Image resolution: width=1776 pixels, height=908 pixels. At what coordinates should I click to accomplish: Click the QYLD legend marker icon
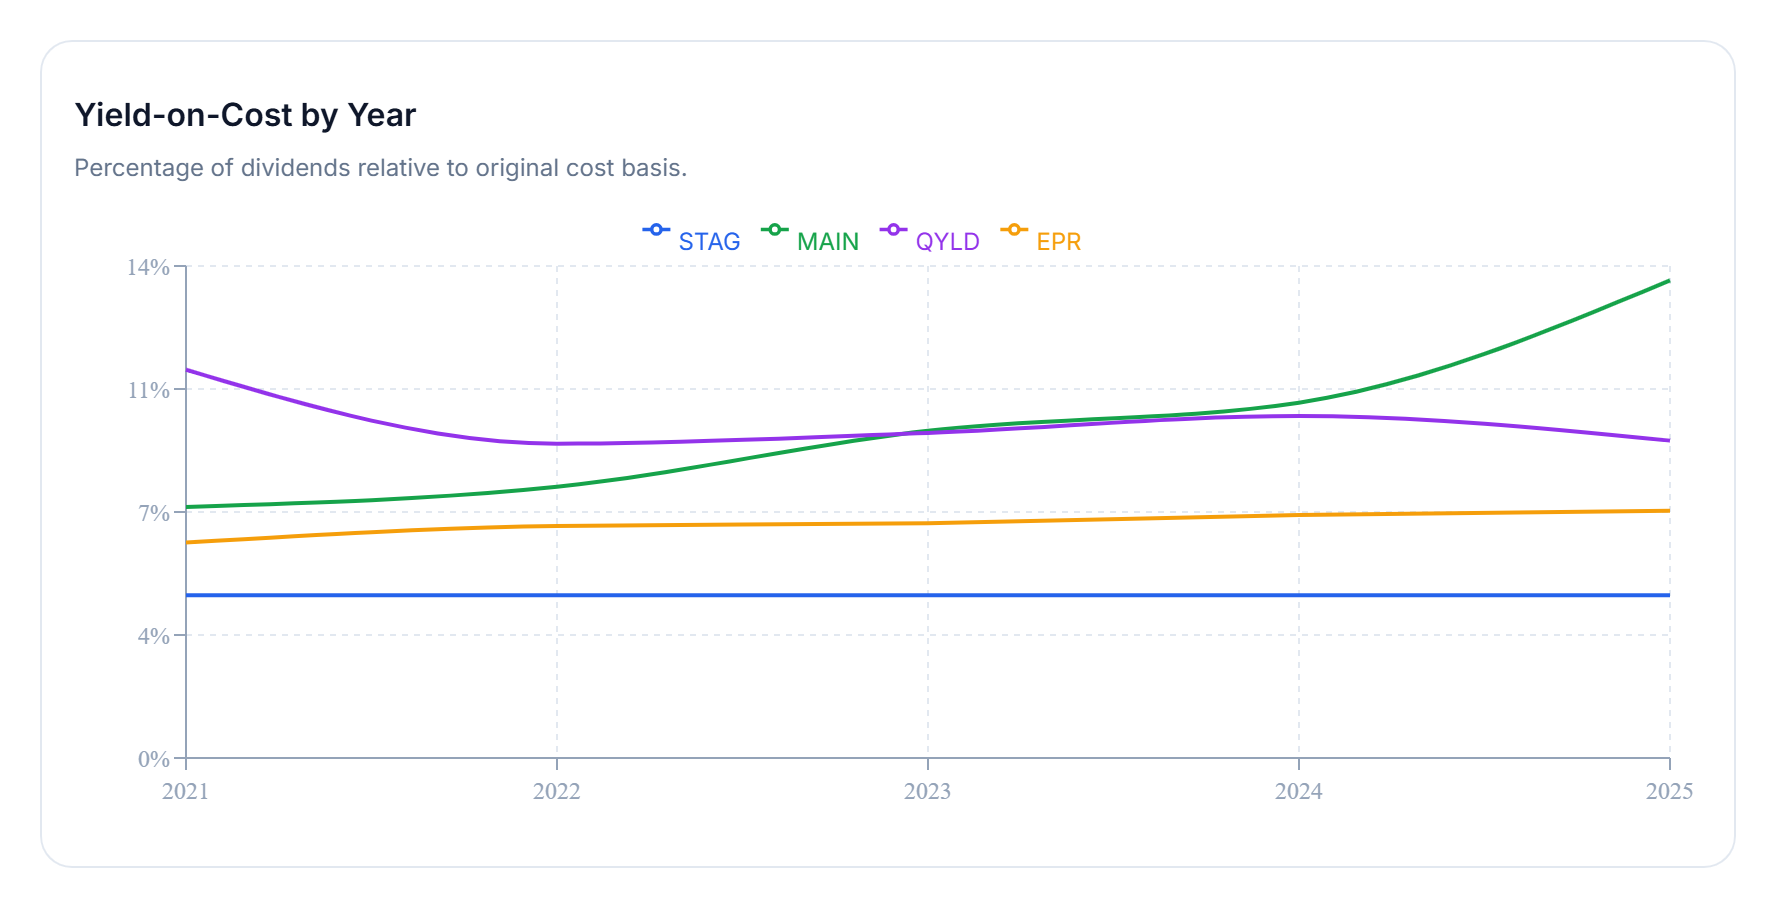pyautogui.click(x=893, y=230)
